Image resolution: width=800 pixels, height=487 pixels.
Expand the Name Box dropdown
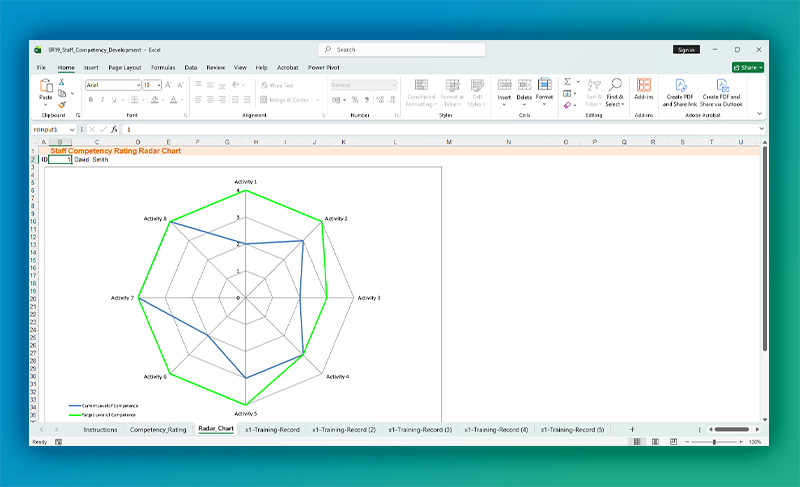[x=72, y=129]
